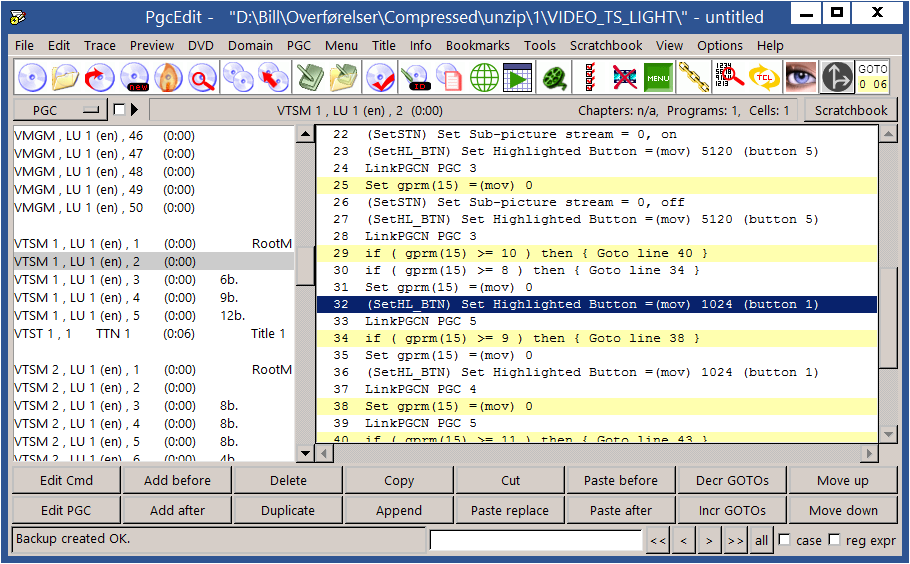
Task: Click the command list scroll down arrow
Action: [888, 434]
